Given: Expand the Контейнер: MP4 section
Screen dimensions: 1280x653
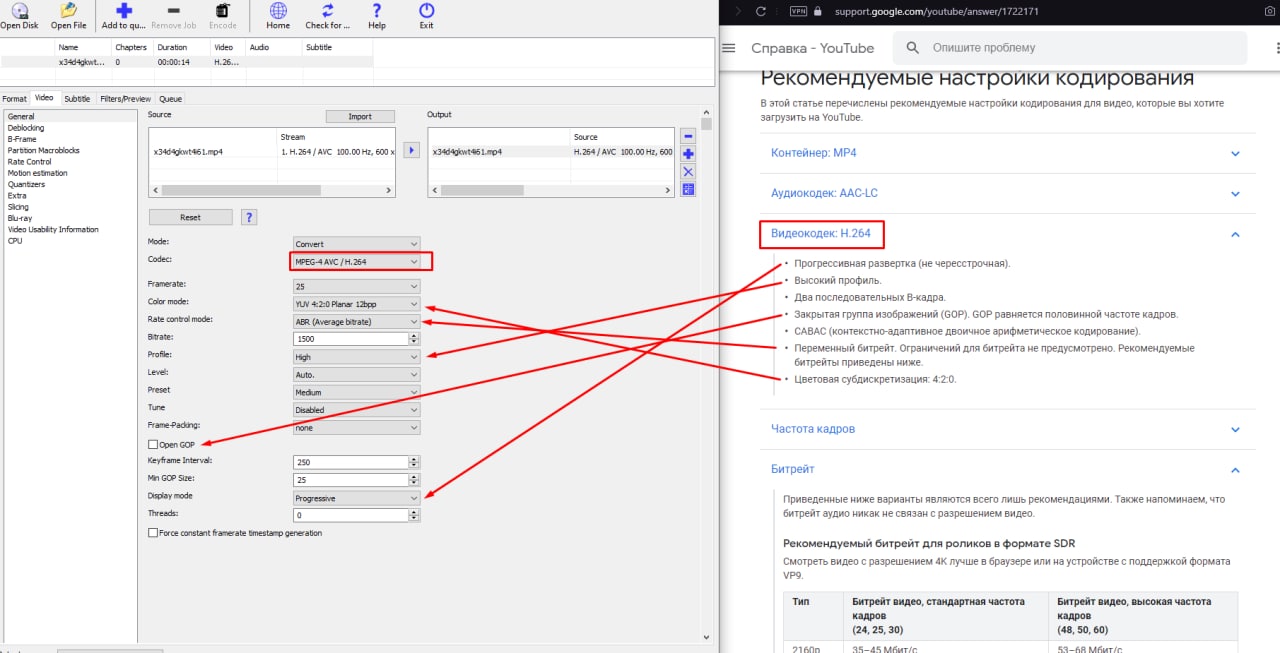Looking at the screenshot, I should [1007, 153].
